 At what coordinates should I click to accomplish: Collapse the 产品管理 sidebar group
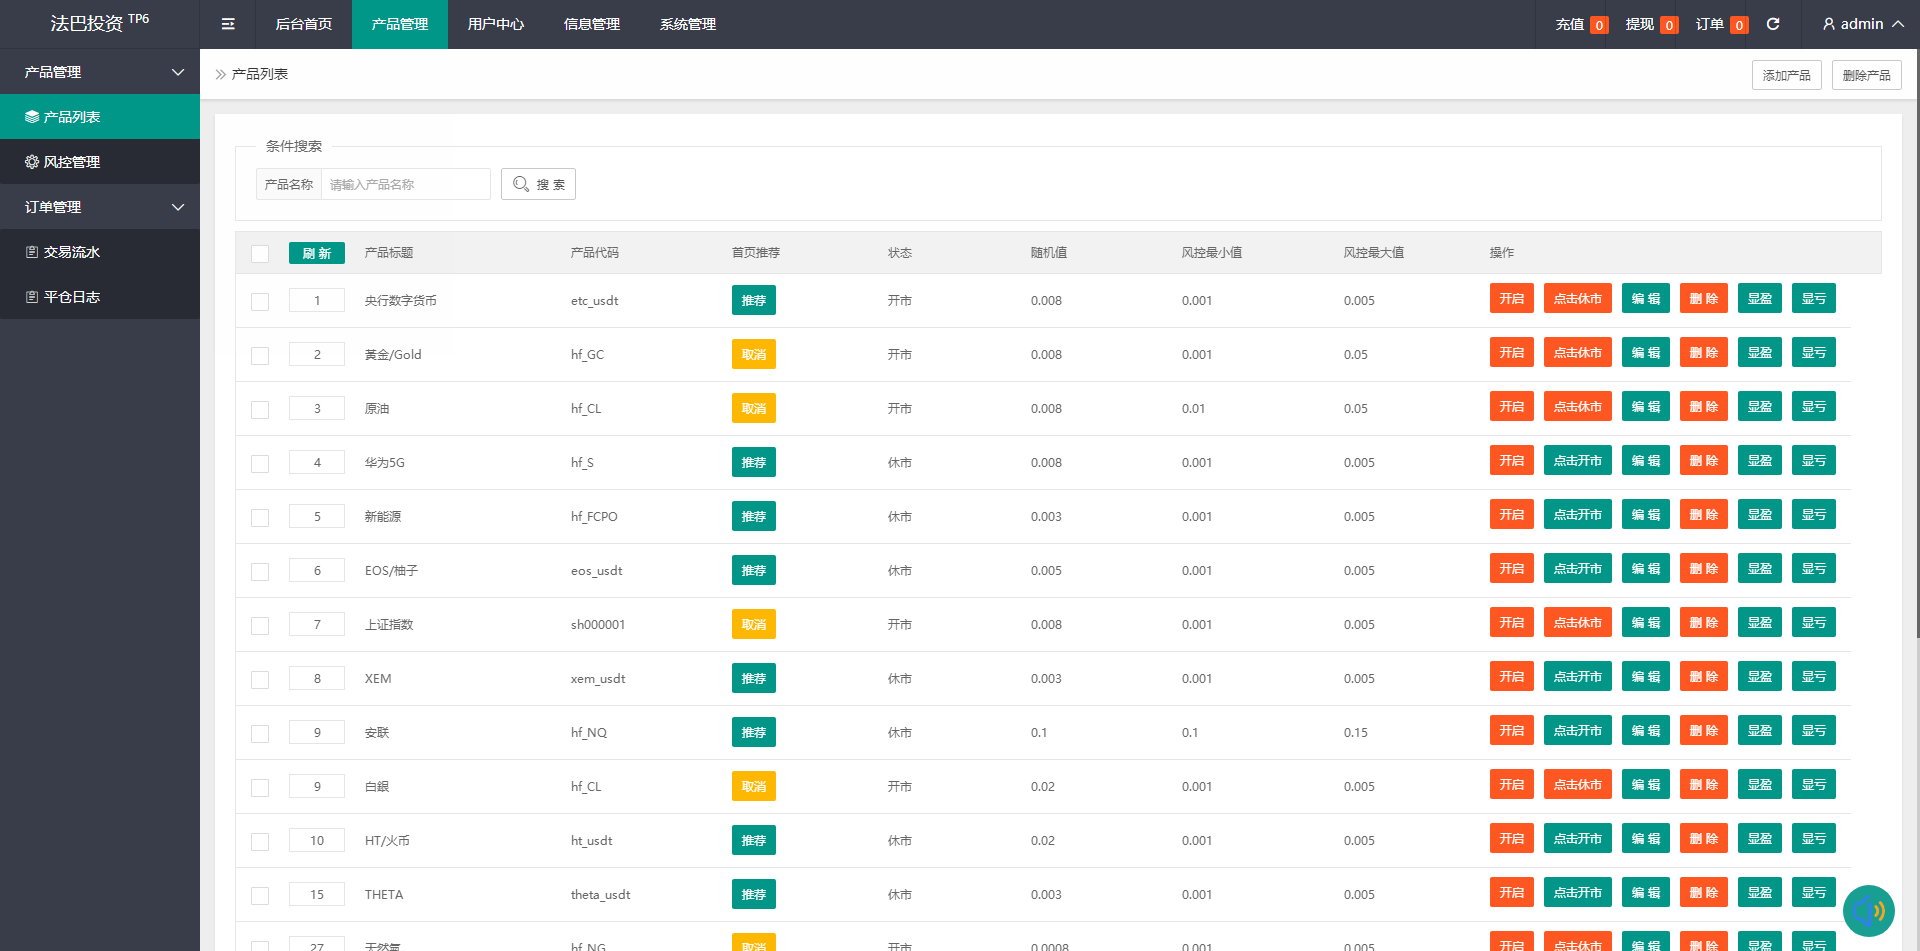[178, 72]
